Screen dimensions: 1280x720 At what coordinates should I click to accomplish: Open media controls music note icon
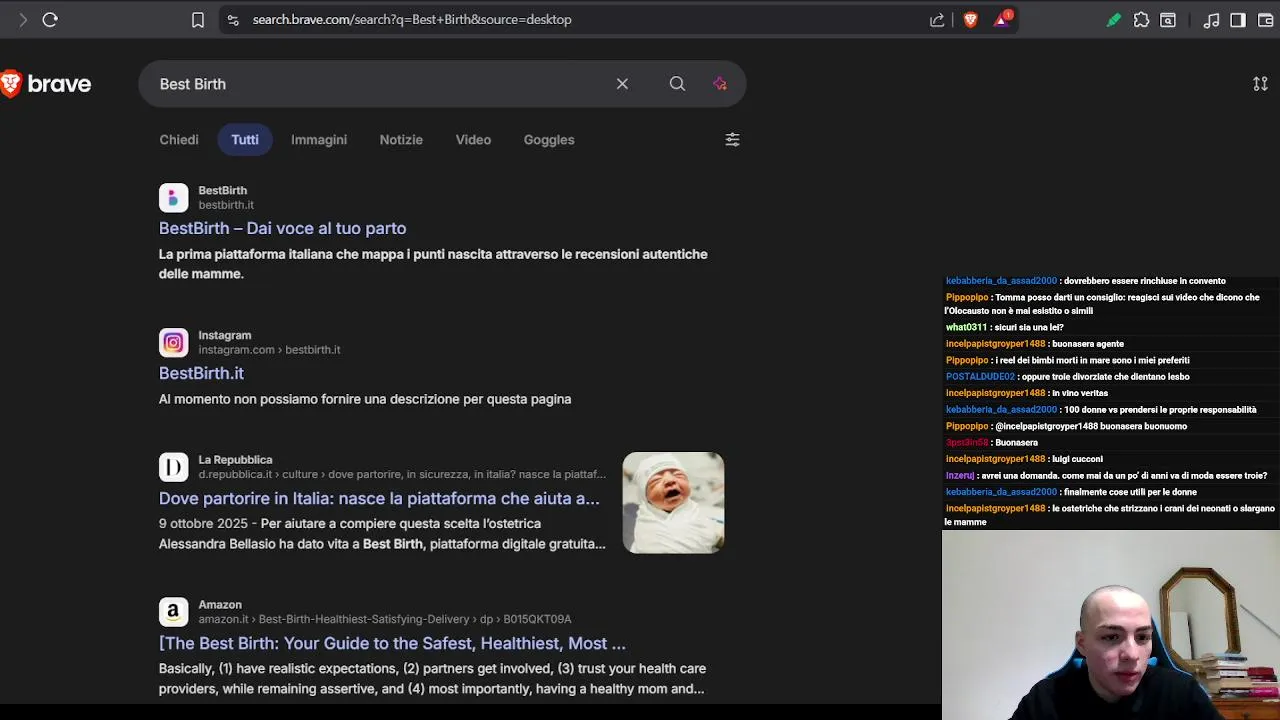click(1211, 19)
